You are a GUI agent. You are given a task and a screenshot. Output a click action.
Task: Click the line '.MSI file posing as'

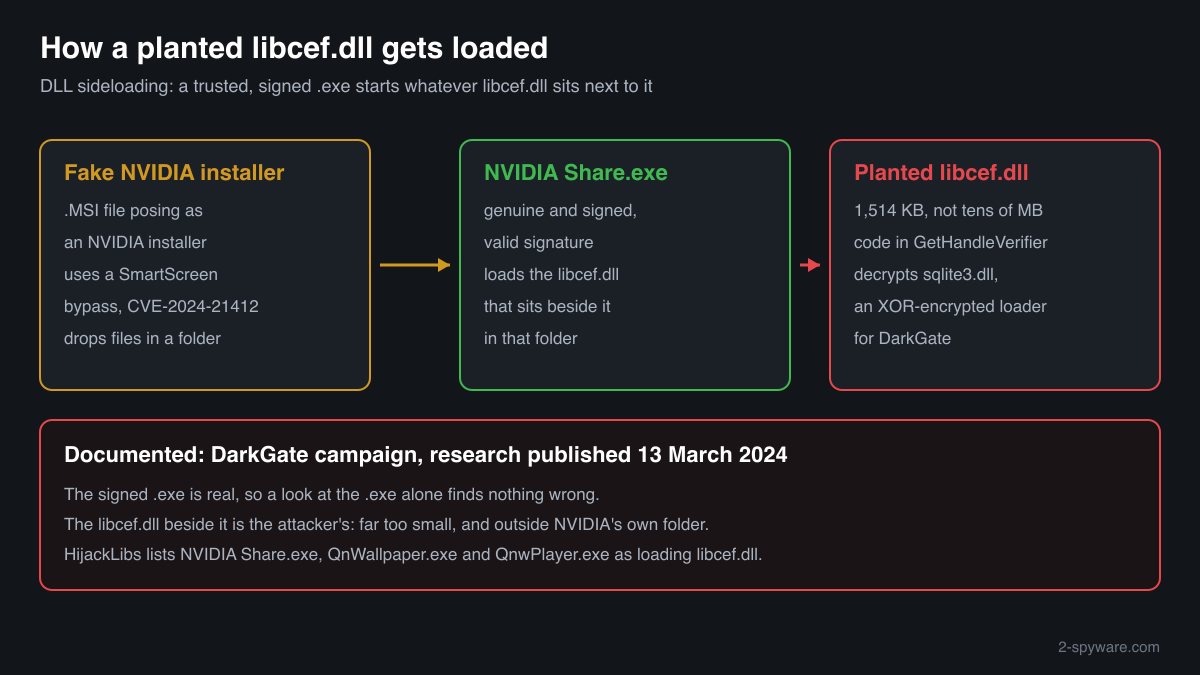133,210
